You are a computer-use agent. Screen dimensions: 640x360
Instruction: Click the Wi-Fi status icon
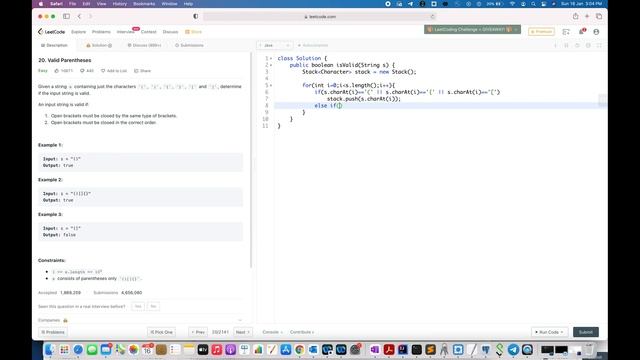click(512, 4)
